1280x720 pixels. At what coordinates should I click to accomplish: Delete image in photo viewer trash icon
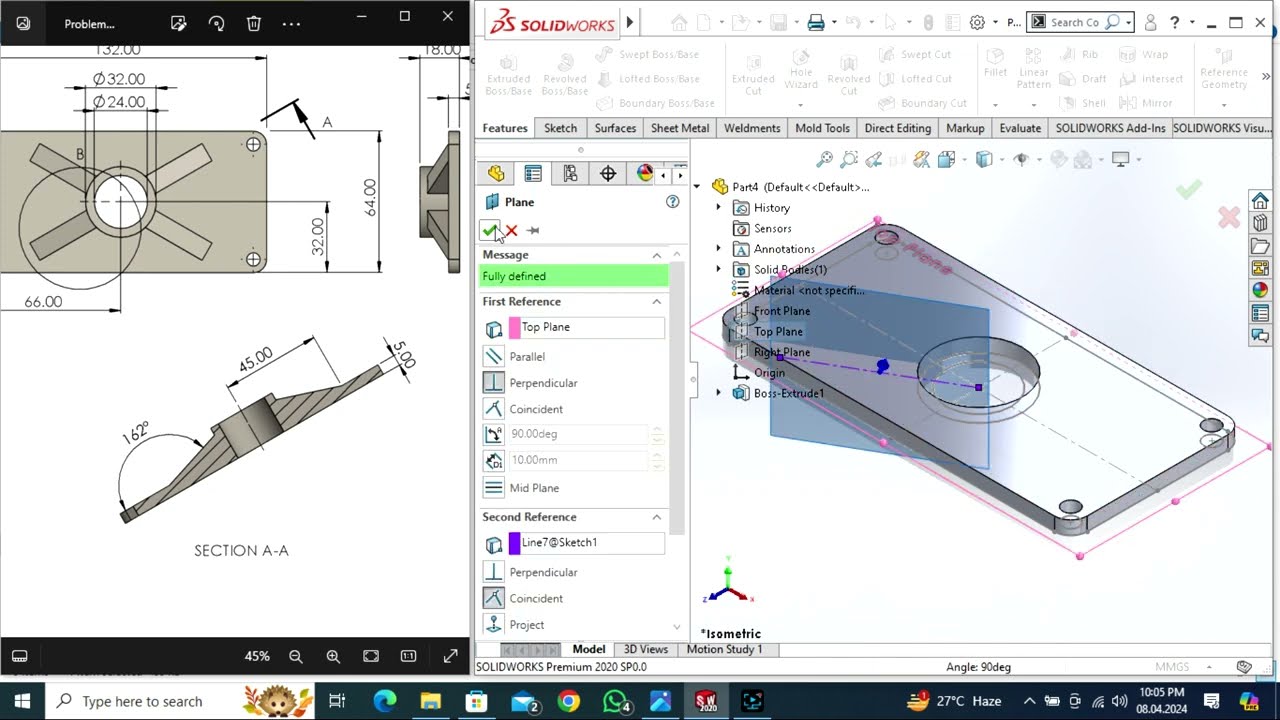coord(254,23)
